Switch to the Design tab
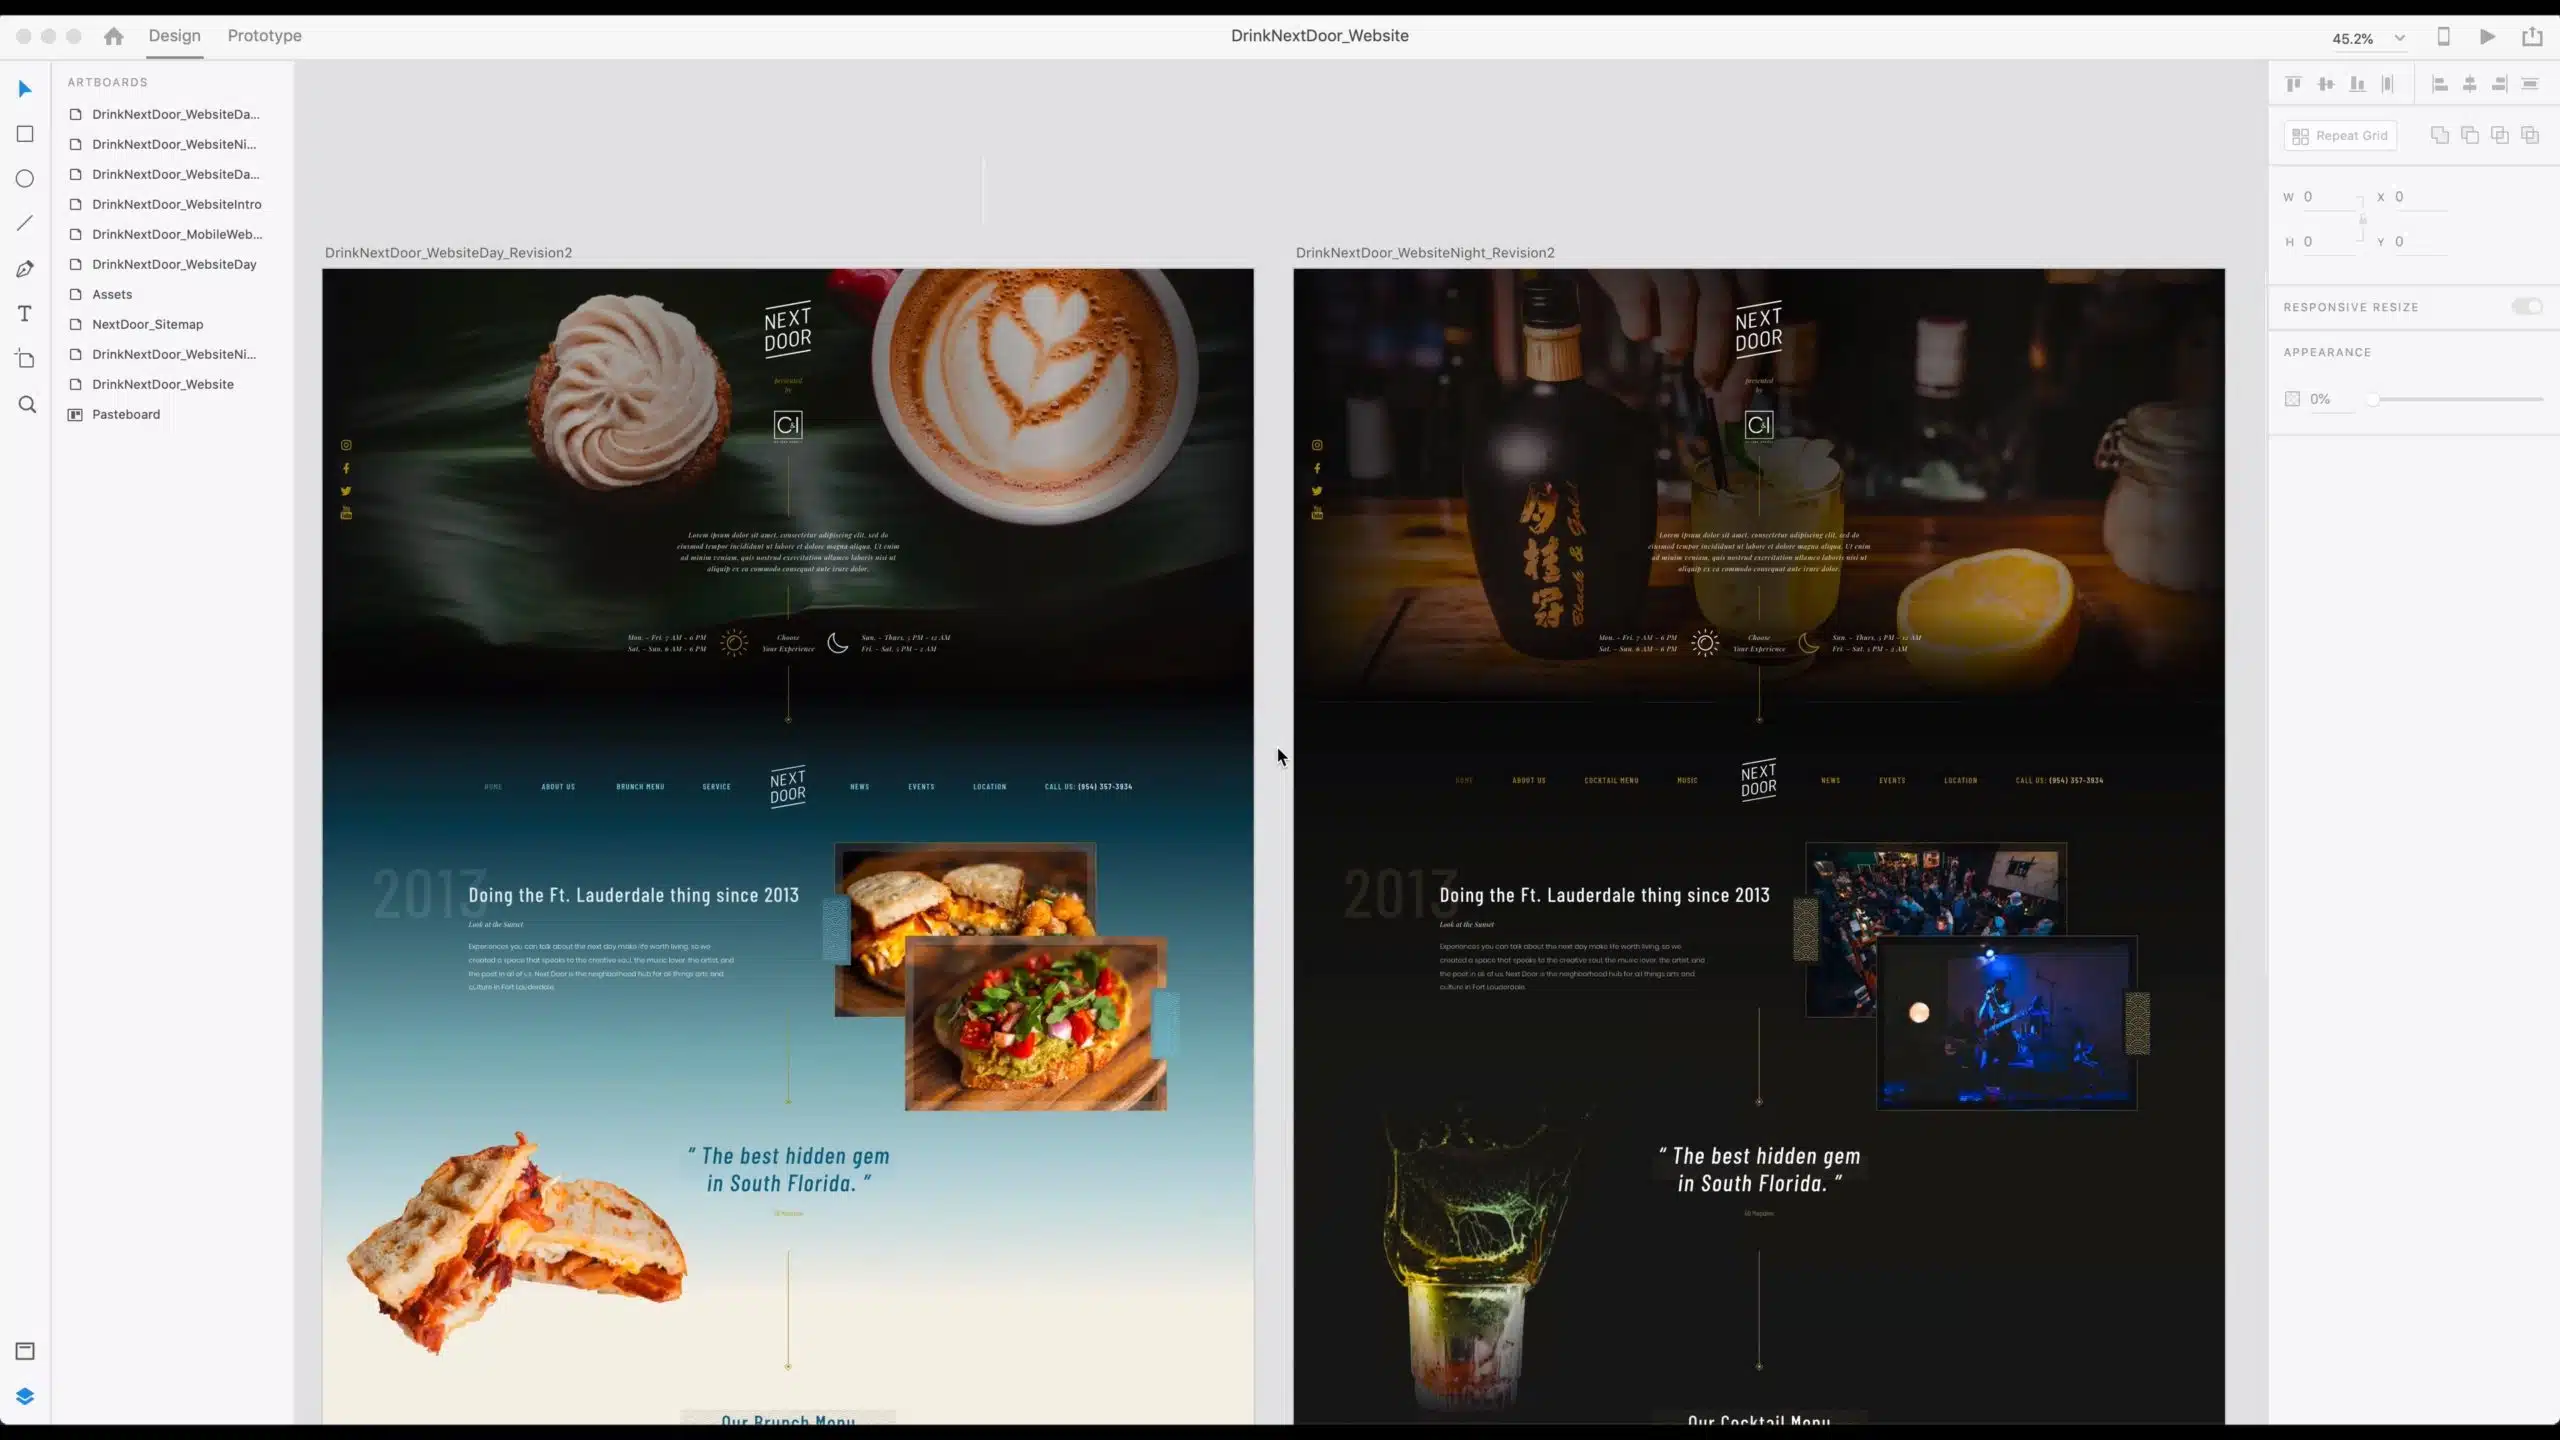 click(175, 36)
